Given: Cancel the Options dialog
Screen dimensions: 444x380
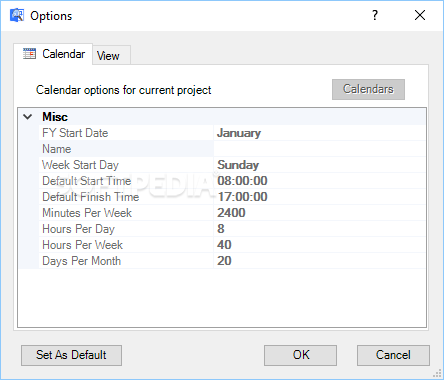Looking at the screenshot, I should 393,355.
